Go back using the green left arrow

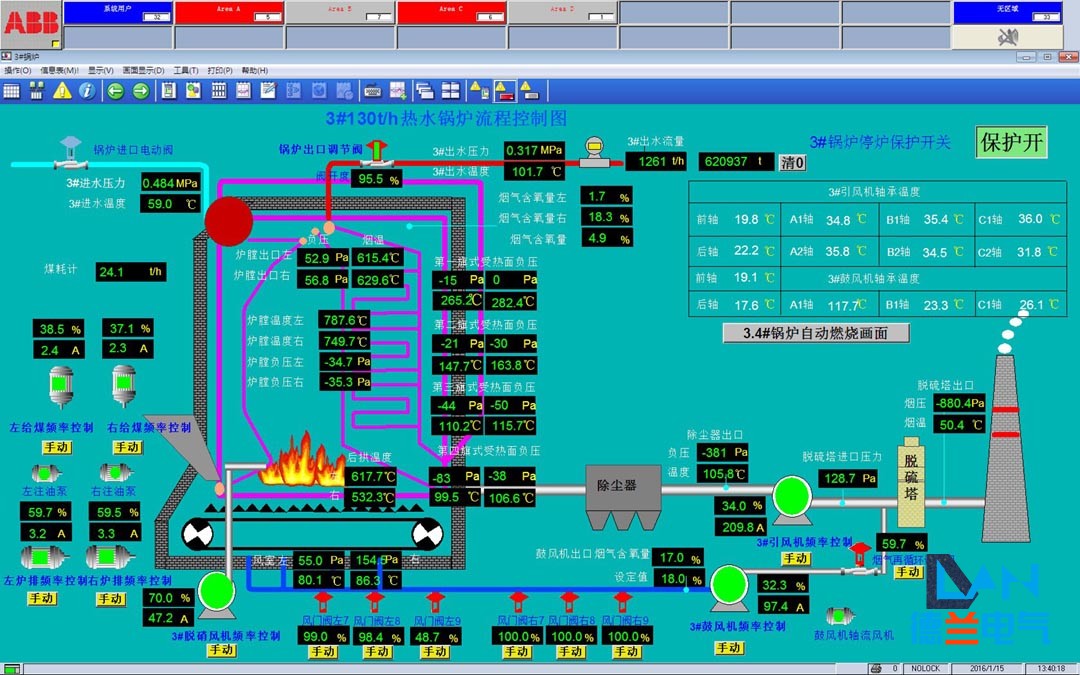pyautogui.click(x=115, y=90)
